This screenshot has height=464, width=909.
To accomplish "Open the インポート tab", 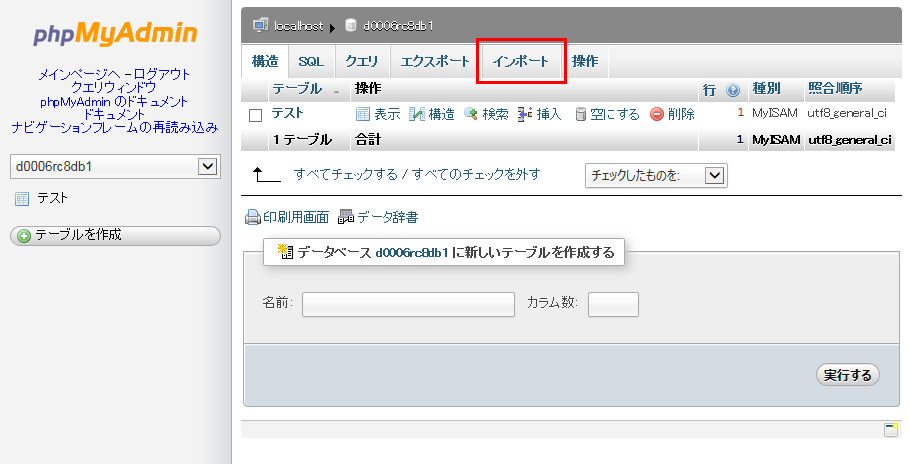I will (521, 61).
